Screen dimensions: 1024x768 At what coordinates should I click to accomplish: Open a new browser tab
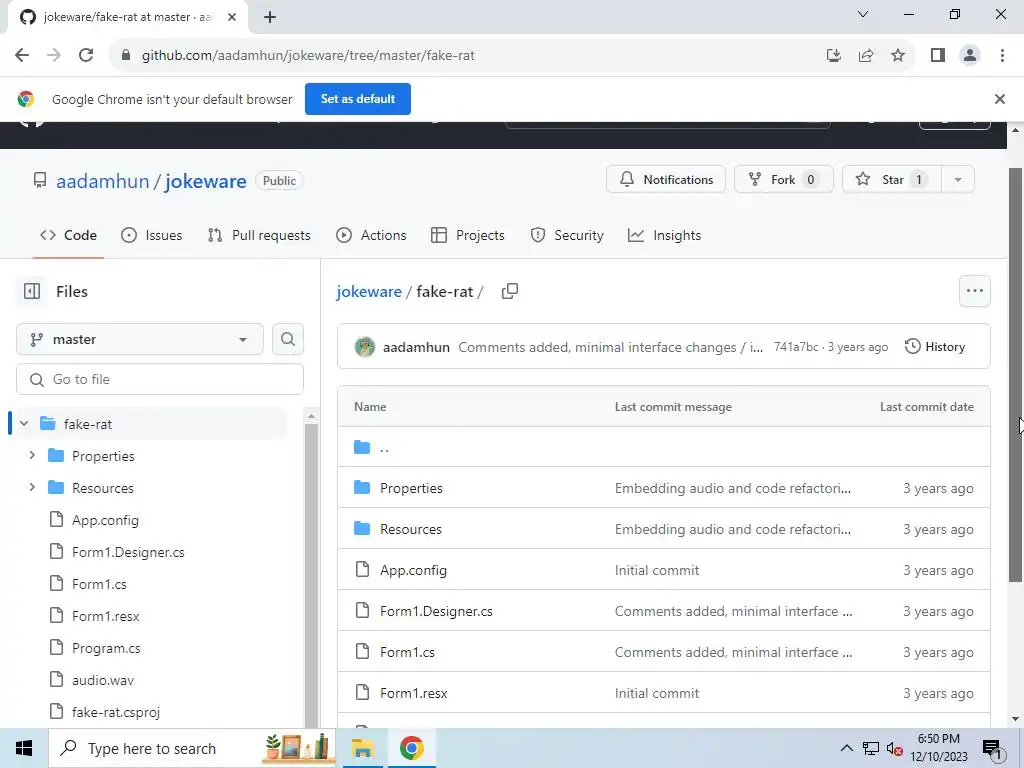[270, 17]
